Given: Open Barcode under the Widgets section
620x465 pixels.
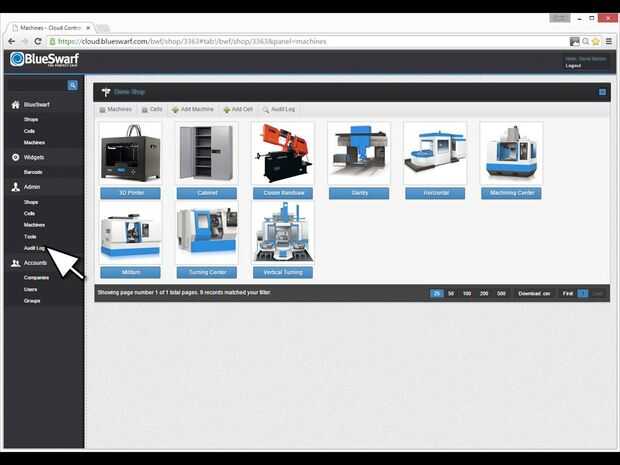Looking at the screenshot, I should point(33,172).
